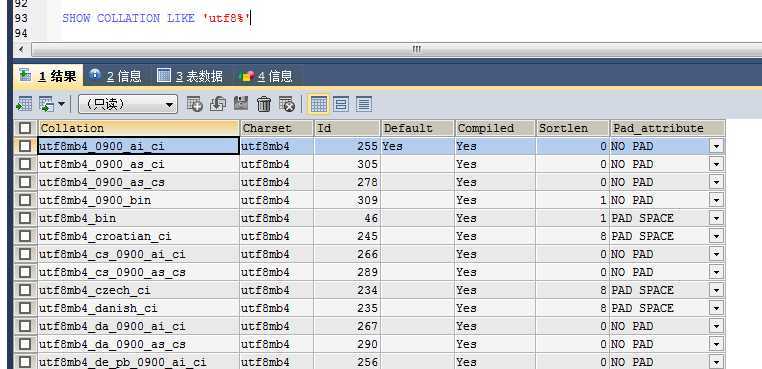Expand the copy/export options arrow

pyautogui.click(x=61, y=104)
